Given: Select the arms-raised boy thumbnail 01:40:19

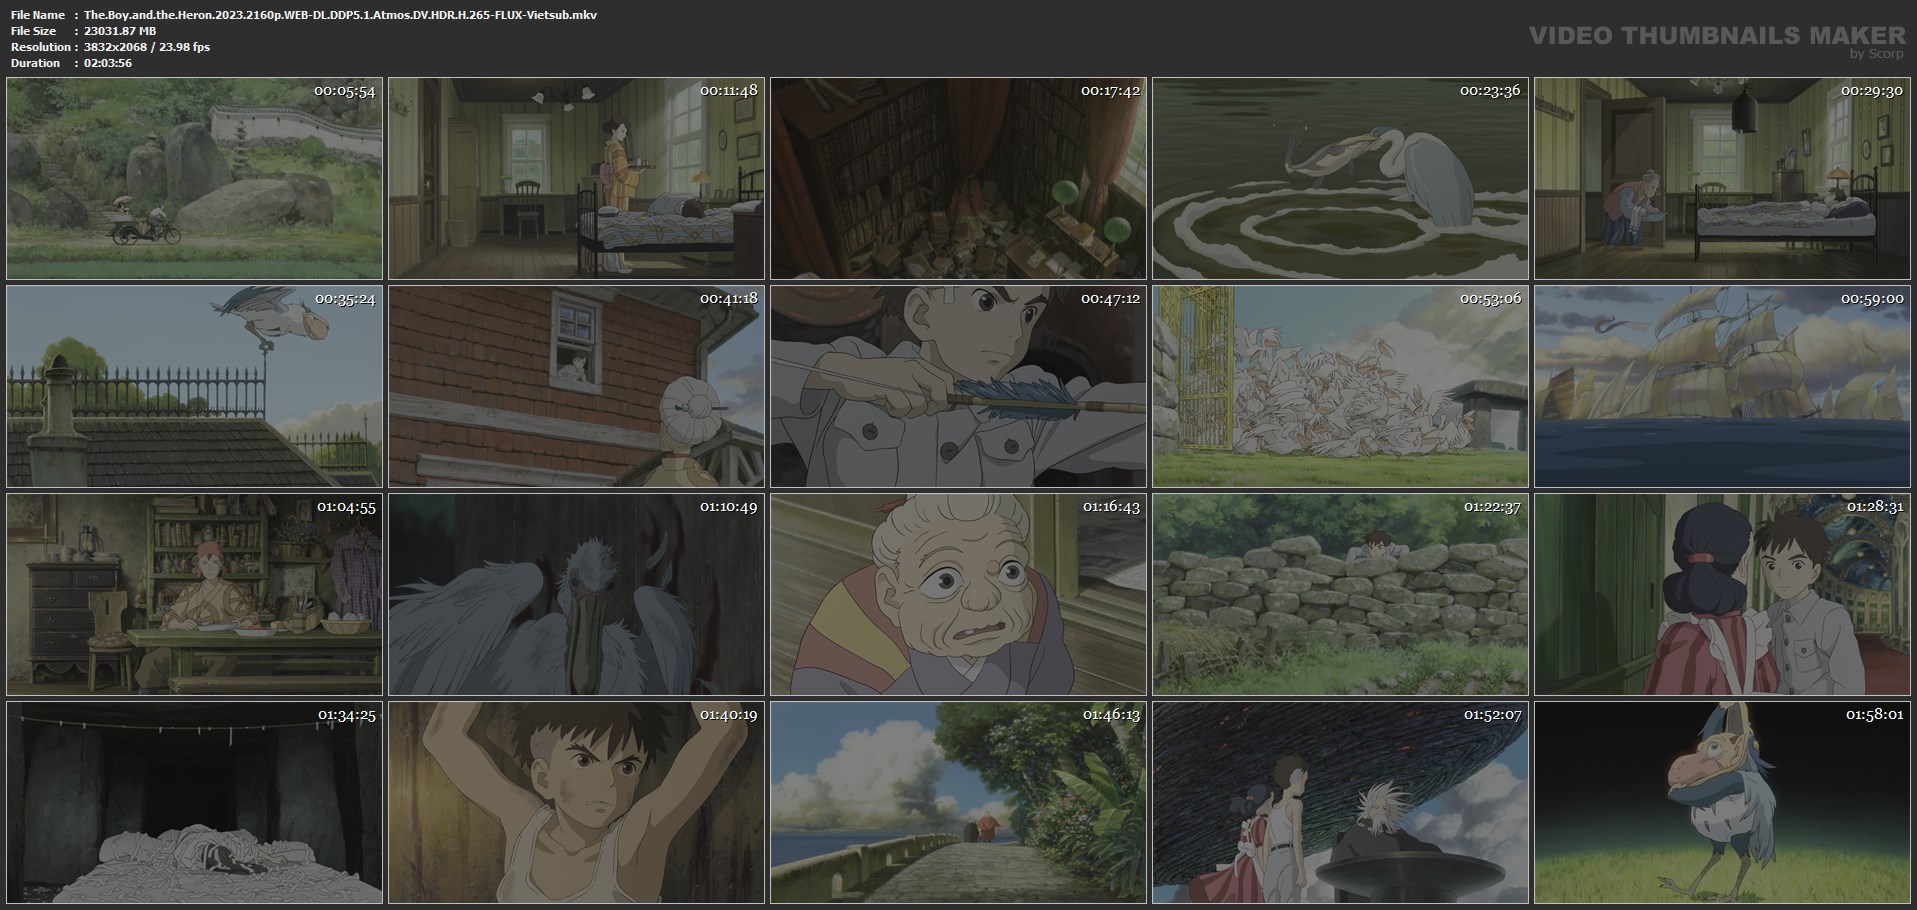Looking at the screenshot, I should tap(576, 803).
